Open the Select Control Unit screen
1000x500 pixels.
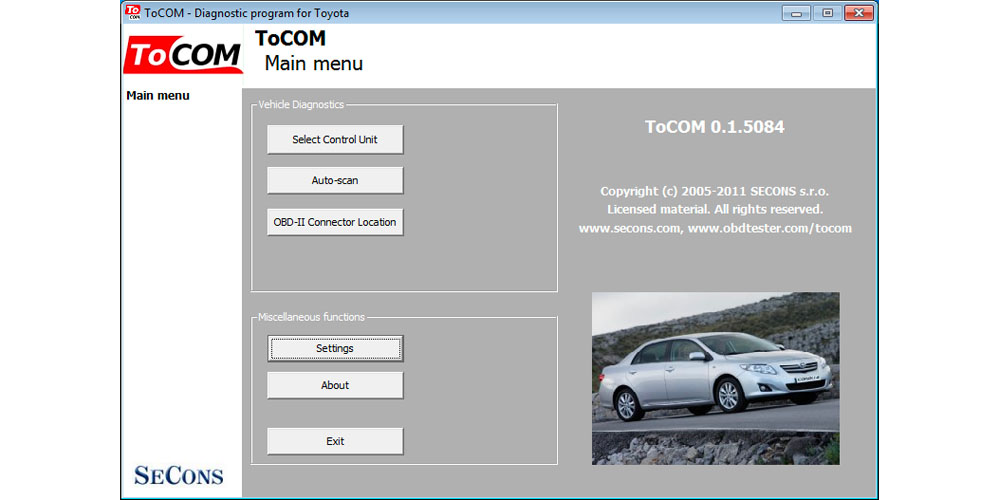[x=335, y=139]
